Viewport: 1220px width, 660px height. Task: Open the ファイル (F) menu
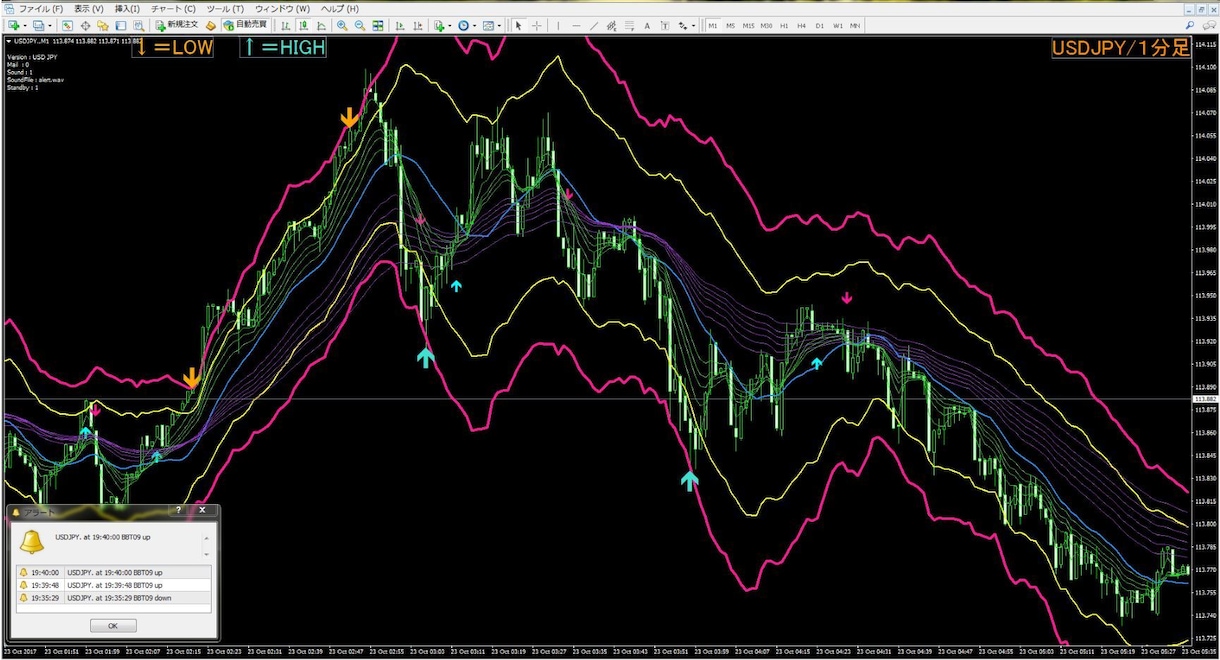41,8
